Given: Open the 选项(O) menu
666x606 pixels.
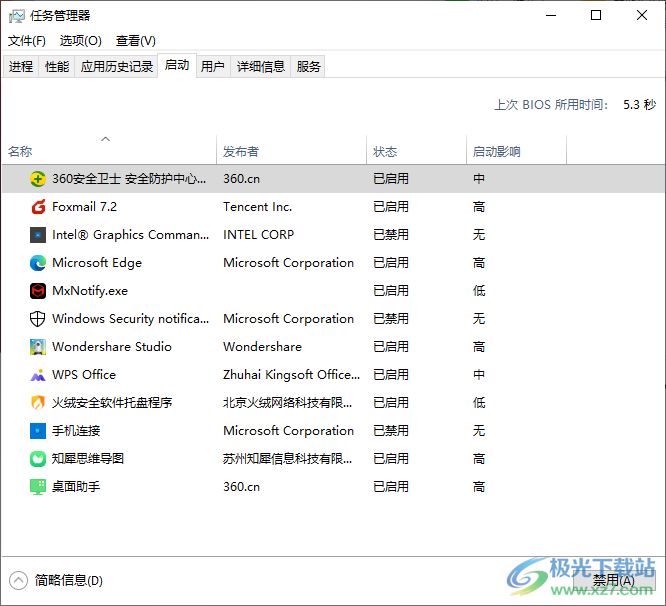Looking at the screenshot, I should 81,41.
